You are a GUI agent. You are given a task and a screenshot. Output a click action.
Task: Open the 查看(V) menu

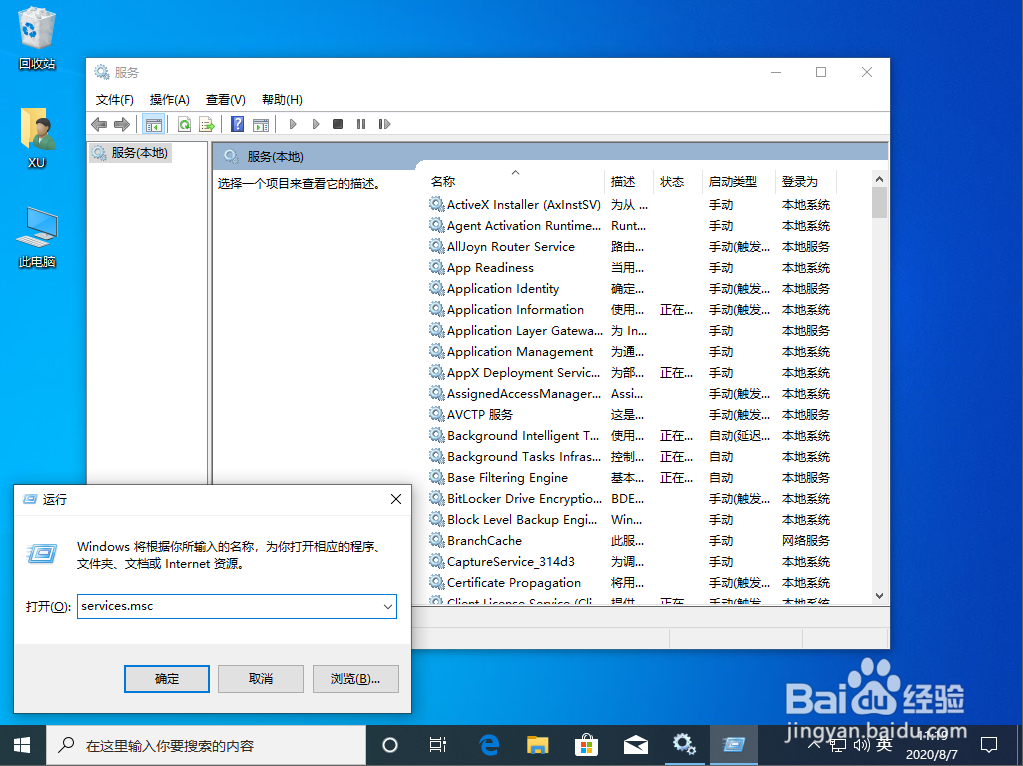225,99
